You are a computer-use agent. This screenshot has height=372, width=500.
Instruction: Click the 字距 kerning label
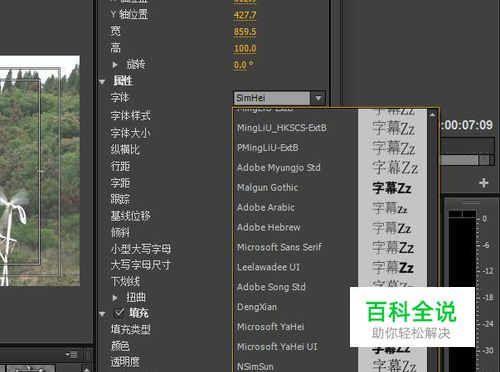coord(120,183)
